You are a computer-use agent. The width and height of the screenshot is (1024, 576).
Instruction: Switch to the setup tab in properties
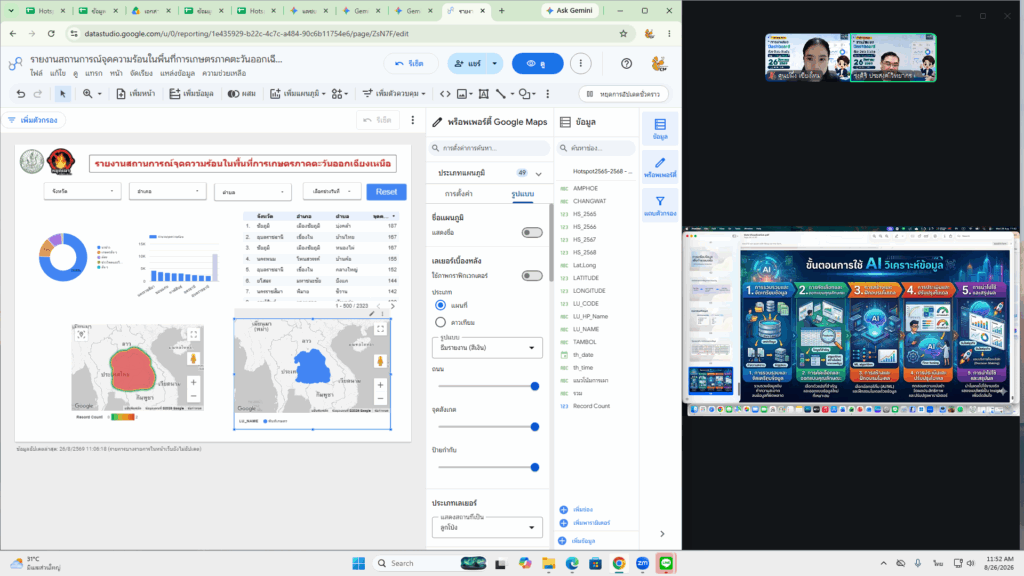(x=458, y=194)
